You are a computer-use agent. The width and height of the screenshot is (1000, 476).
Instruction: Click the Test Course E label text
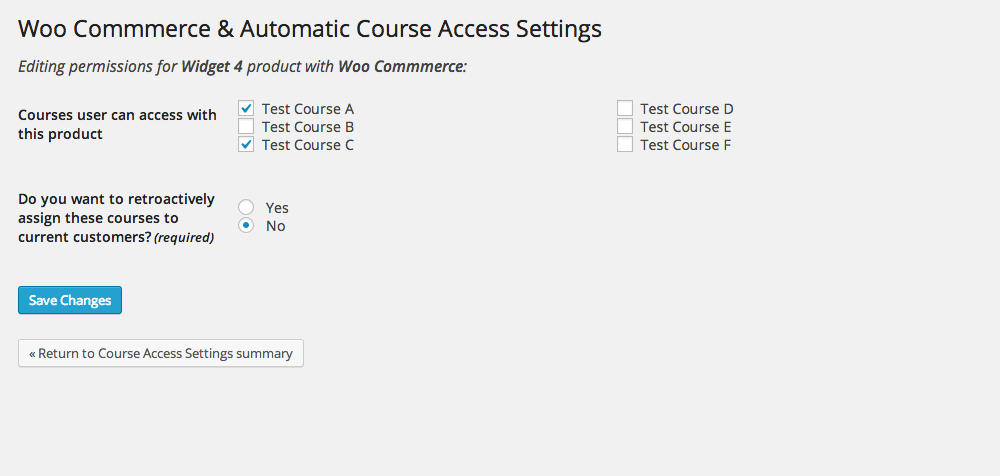coord(686,127)
